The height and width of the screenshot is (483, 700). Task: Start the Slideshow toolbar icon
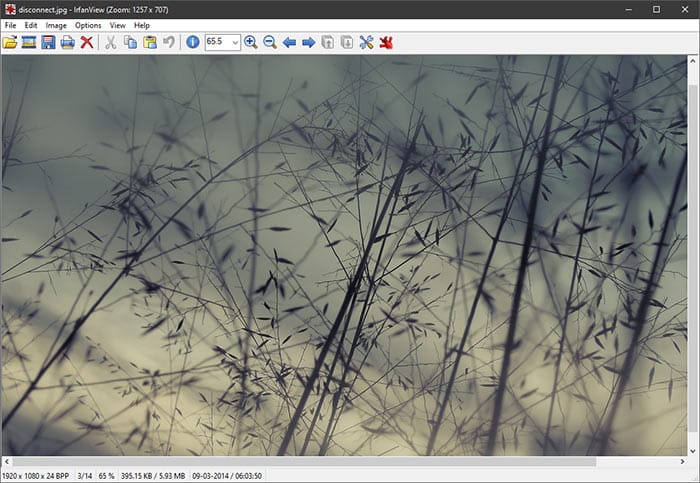click(x=29, y=42)
